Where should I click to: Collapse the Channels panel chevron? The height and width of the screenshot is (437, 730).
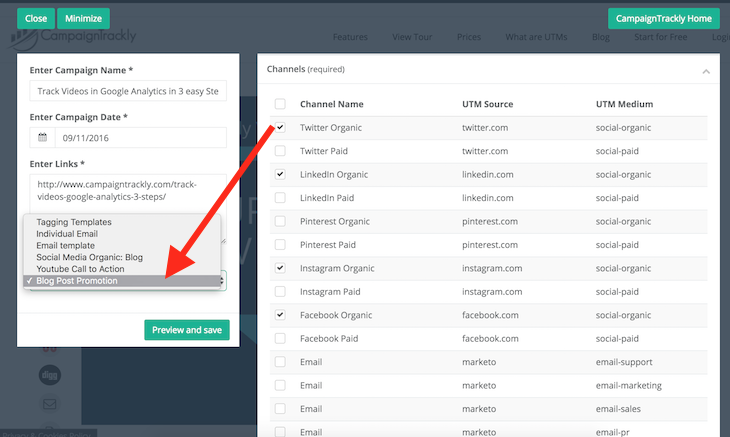(706, 71)
